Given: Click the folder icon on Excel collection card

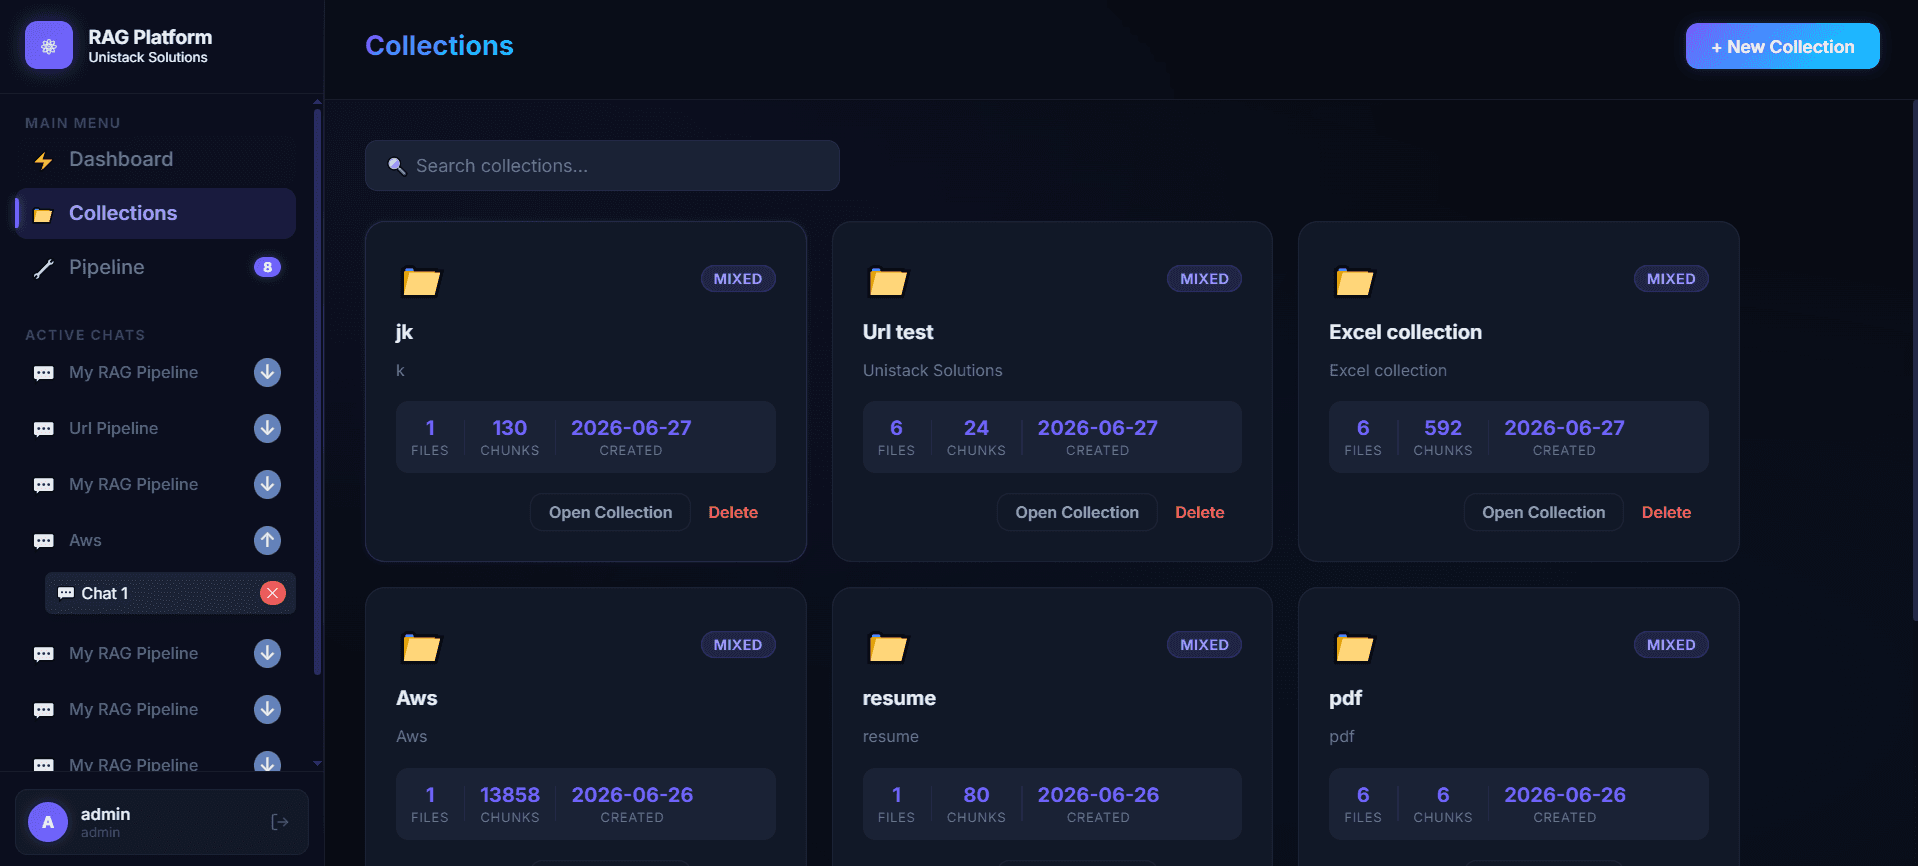Looking at the screenshot, I should pos(1355,282).
